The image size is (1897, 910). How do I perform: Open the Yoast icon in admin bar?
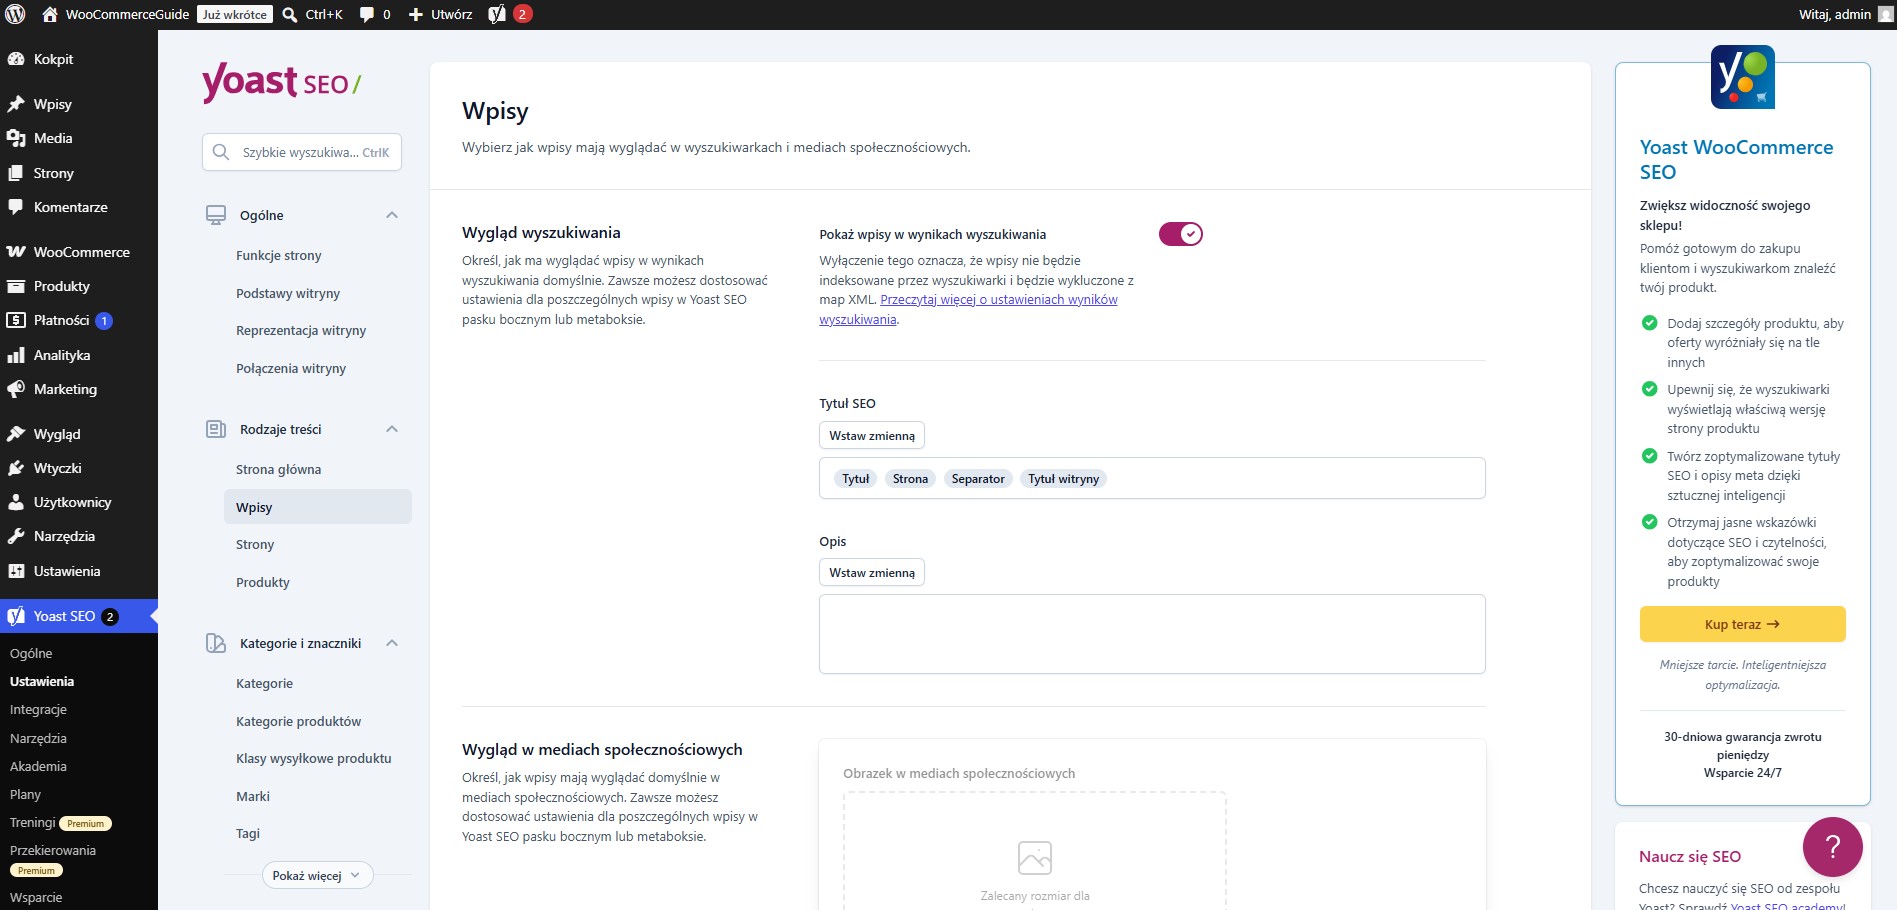click(497, 14)
